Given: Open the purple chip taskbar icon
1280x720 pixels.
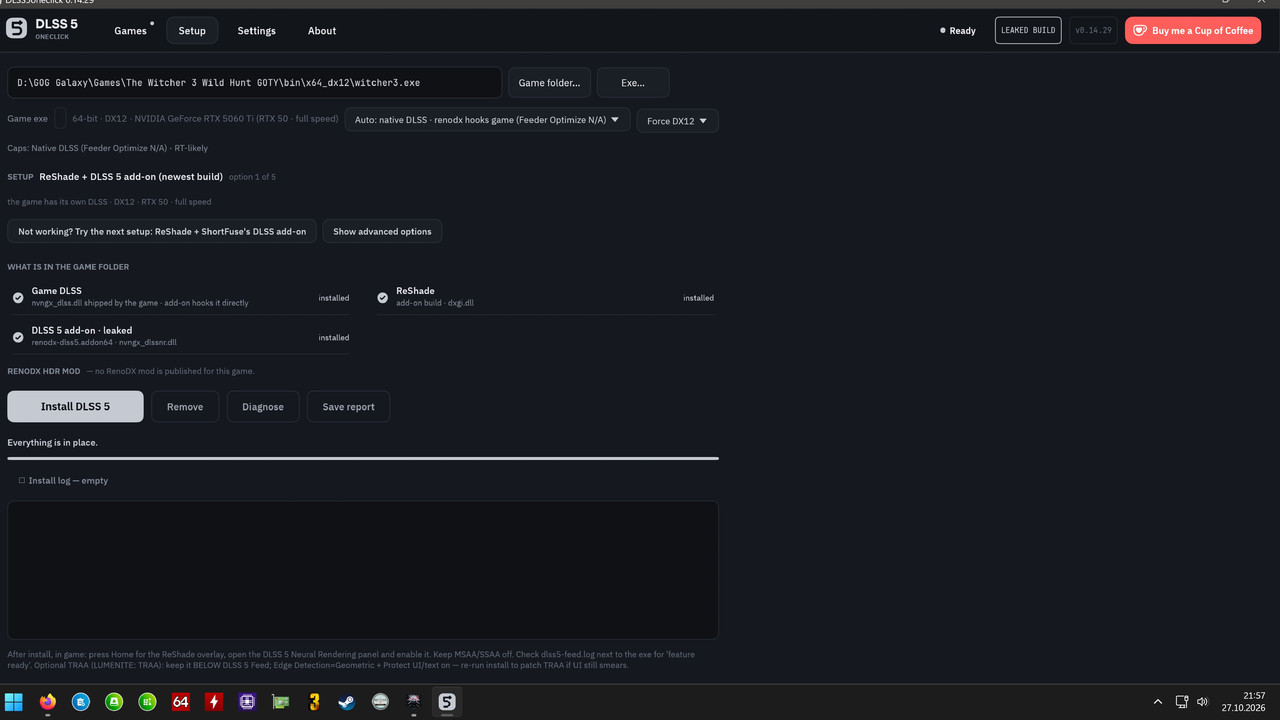Looking at the screenshot, I should tap(247, 702).
